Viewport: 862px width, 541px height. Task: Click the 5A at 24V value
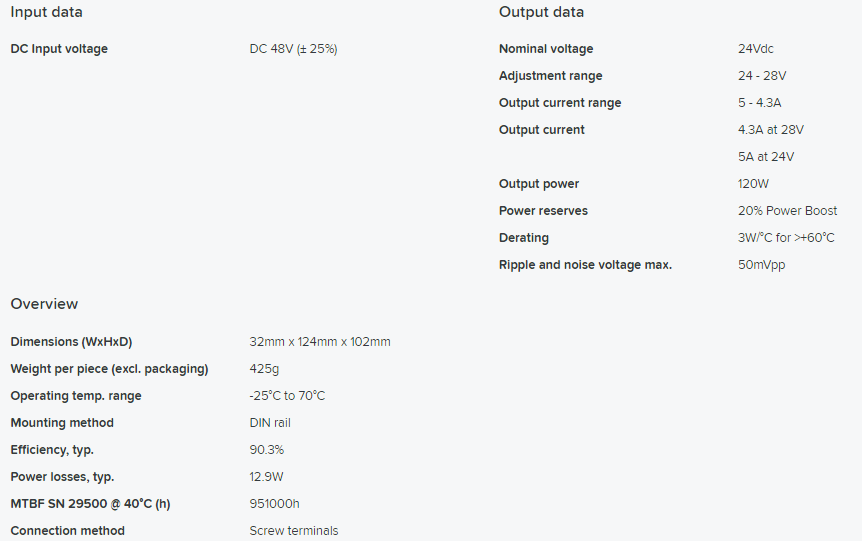pos(766,157)
